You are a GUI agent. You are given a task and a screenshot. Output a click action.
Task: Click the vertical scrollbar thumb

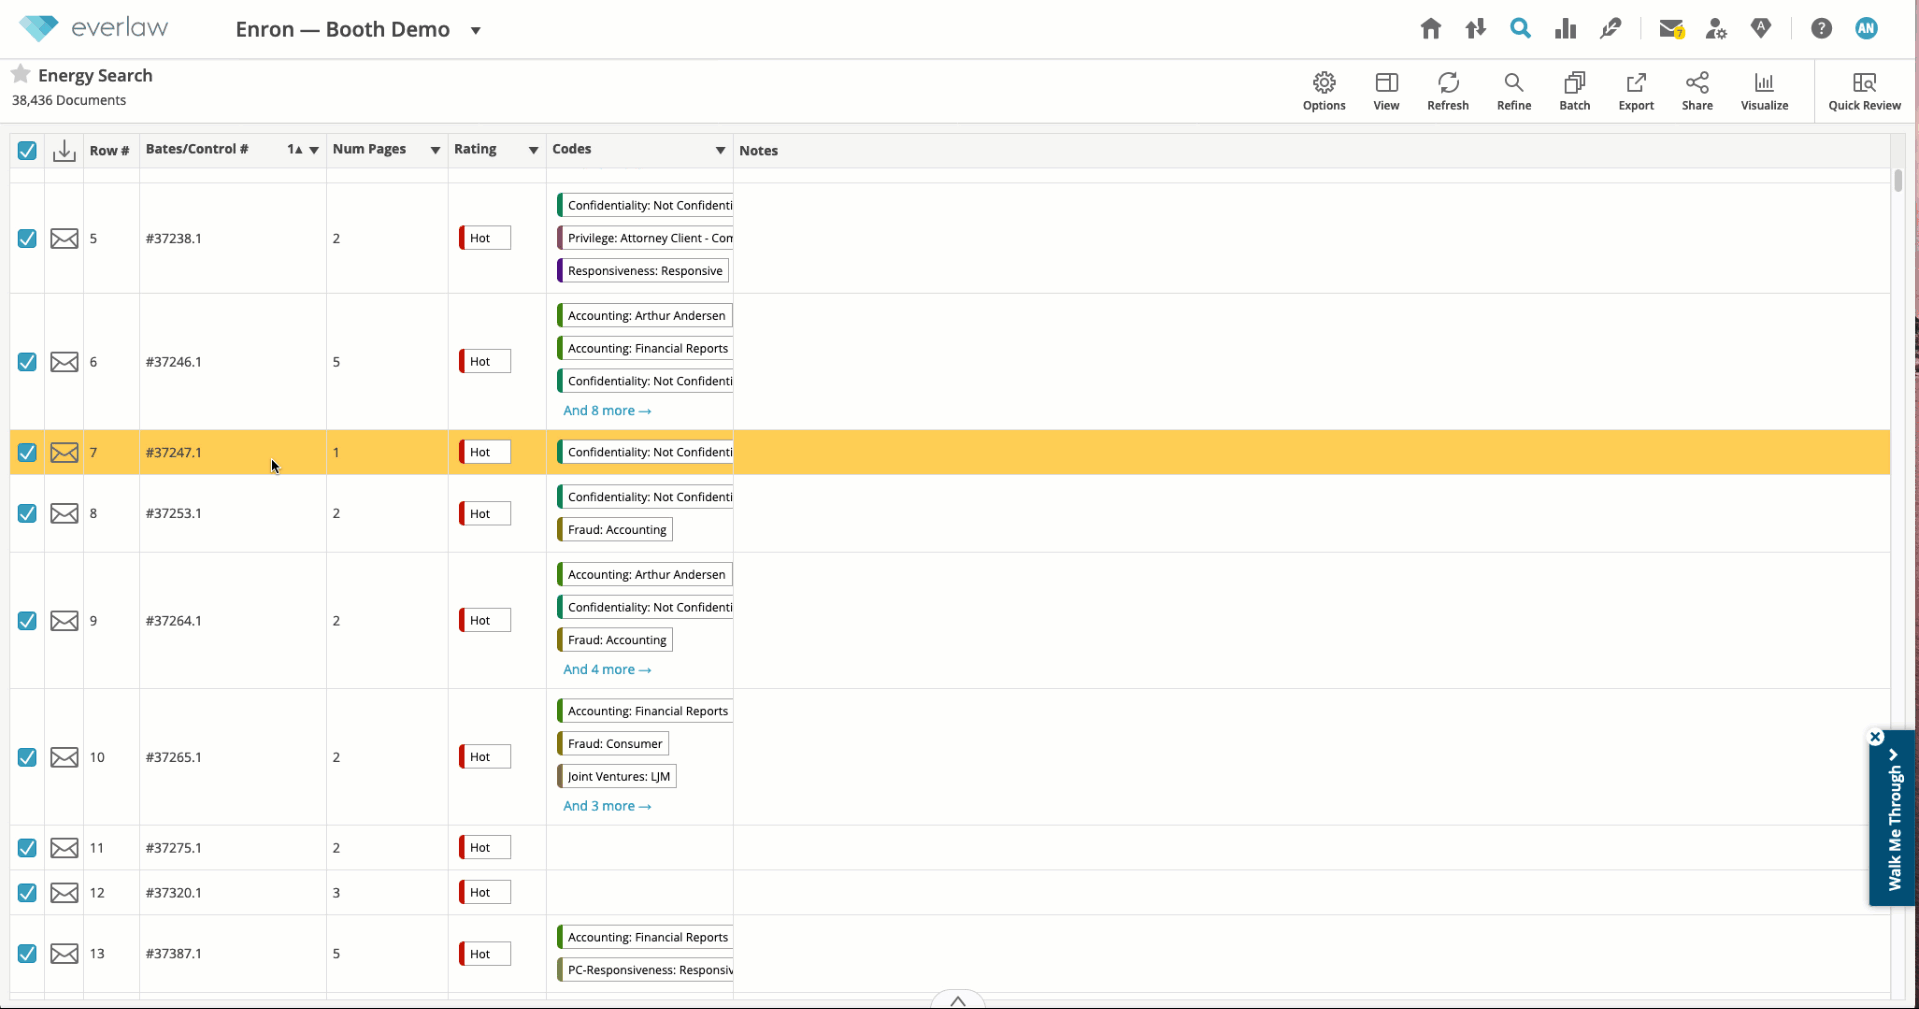[1898, 180]
